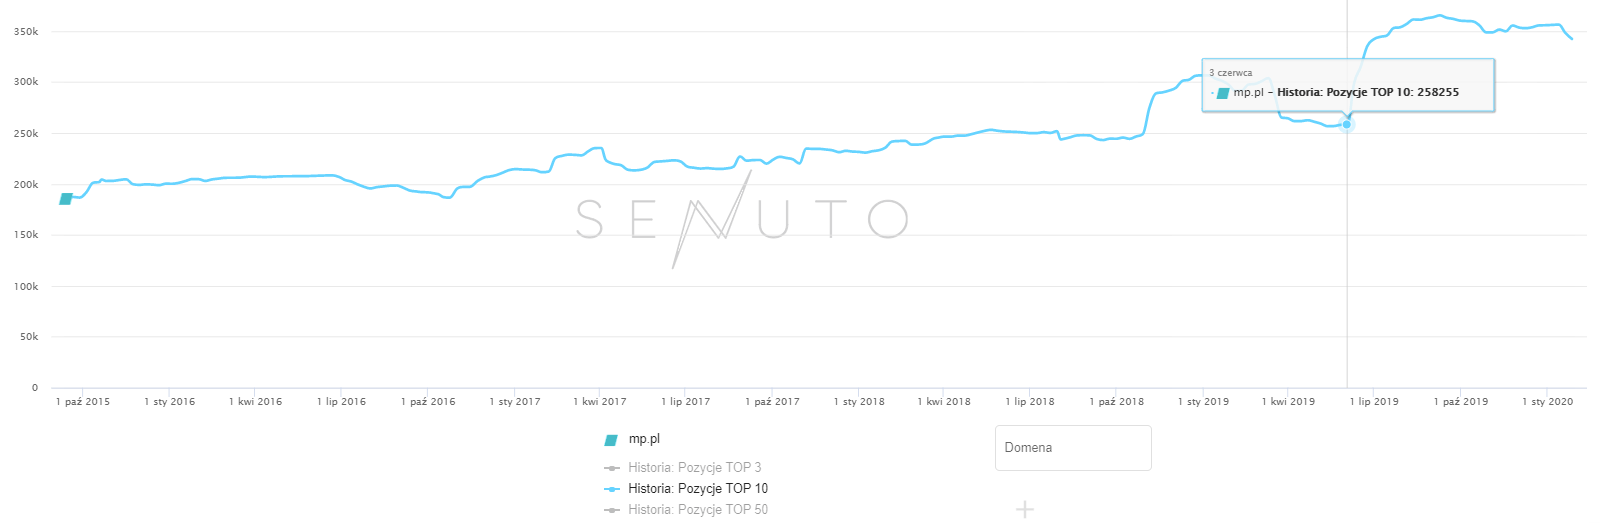1600x523 pixels.
Task: Click teal mp.pl marker at chart line start
Action: pos(66,199)
